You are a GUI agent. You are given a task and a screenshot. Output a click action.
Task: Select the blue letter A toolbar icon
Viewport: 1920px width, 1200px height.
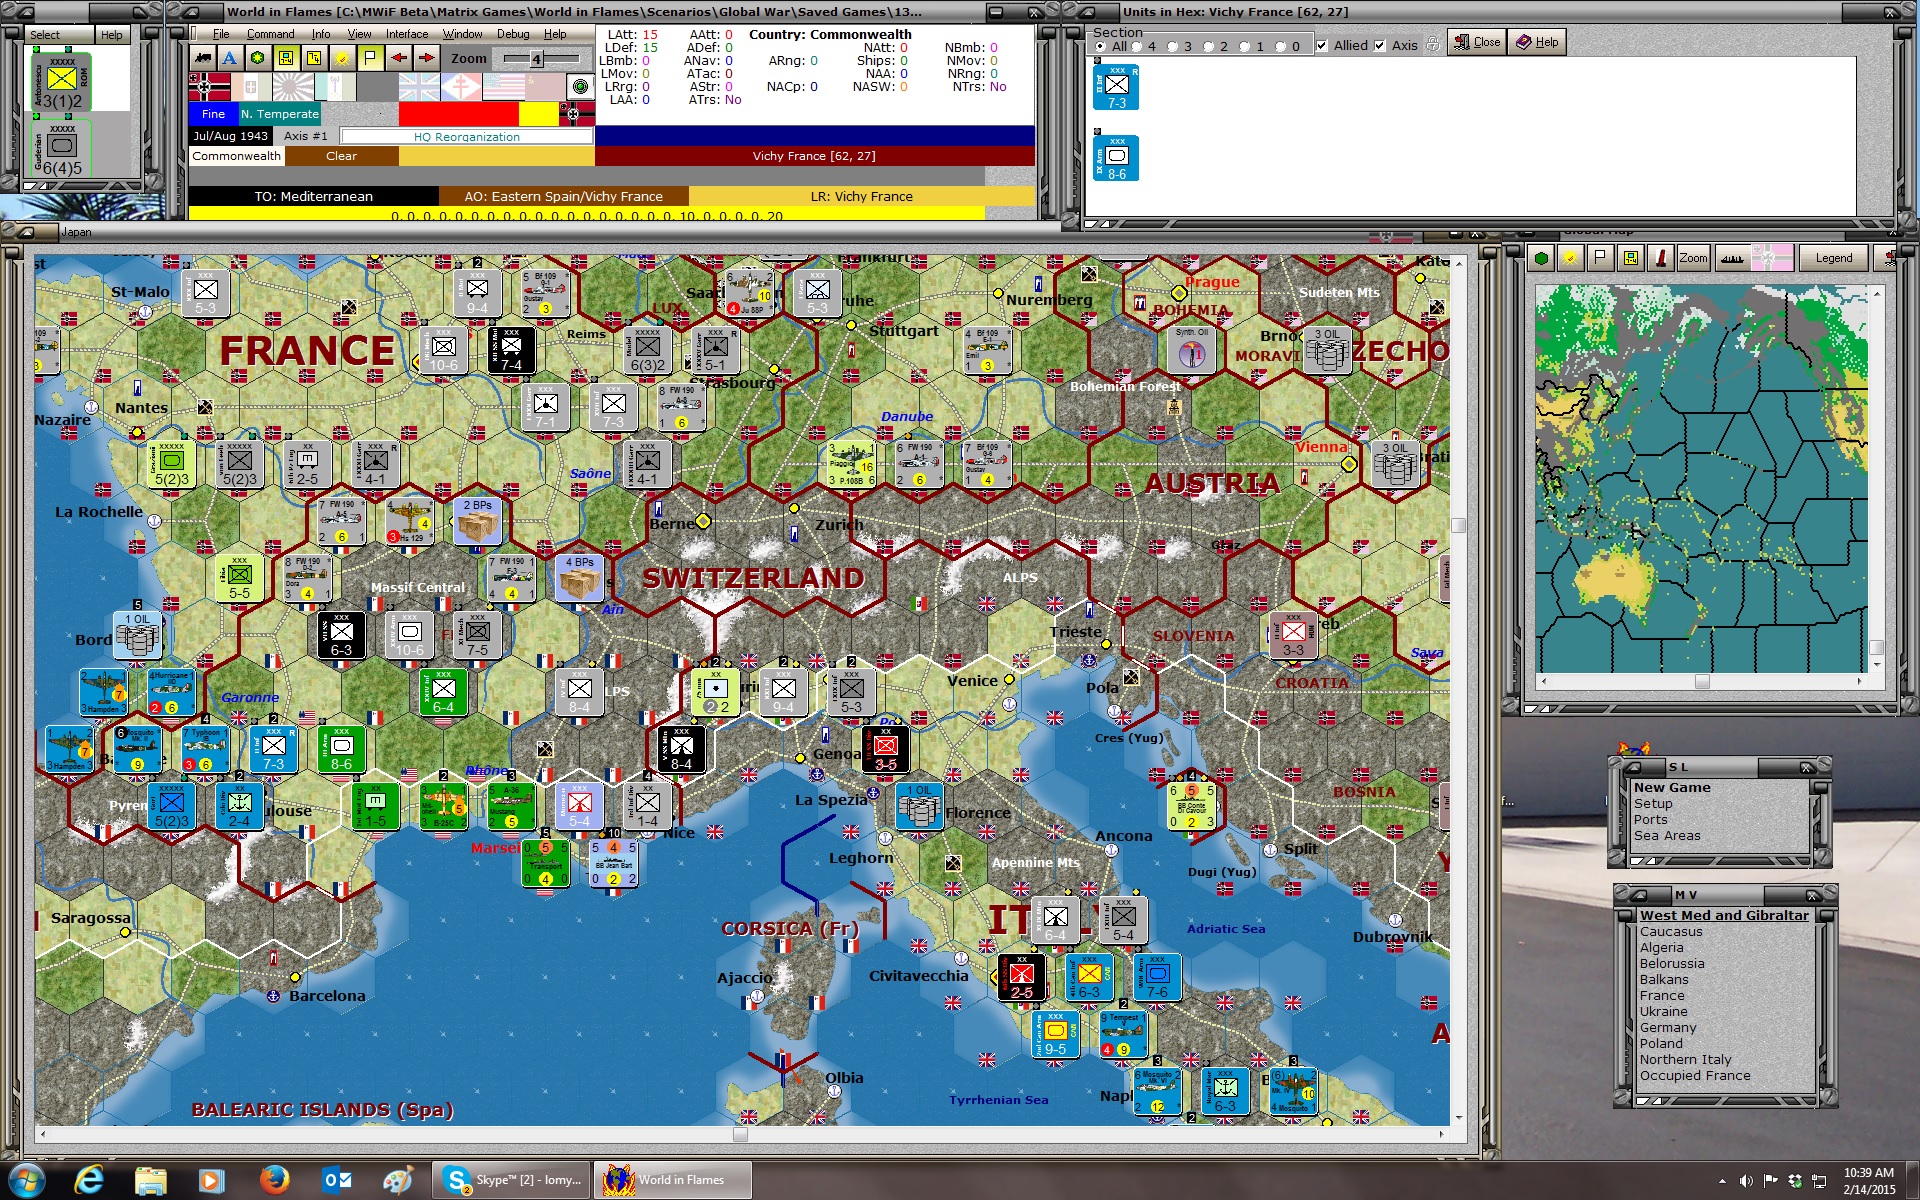(230, 58)
